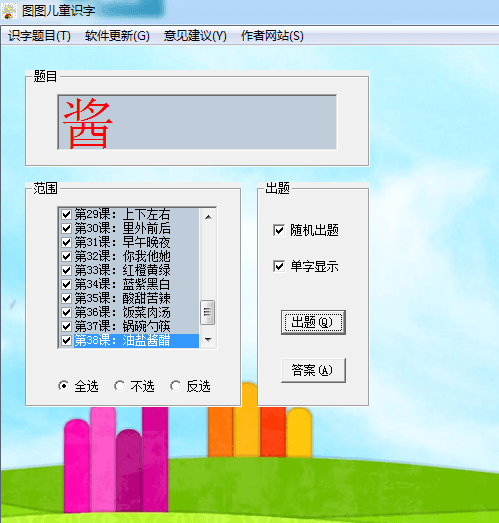Click the lesson list scrollbar thumb
This screenshot has width=499, height=523.
pos(207,312)
